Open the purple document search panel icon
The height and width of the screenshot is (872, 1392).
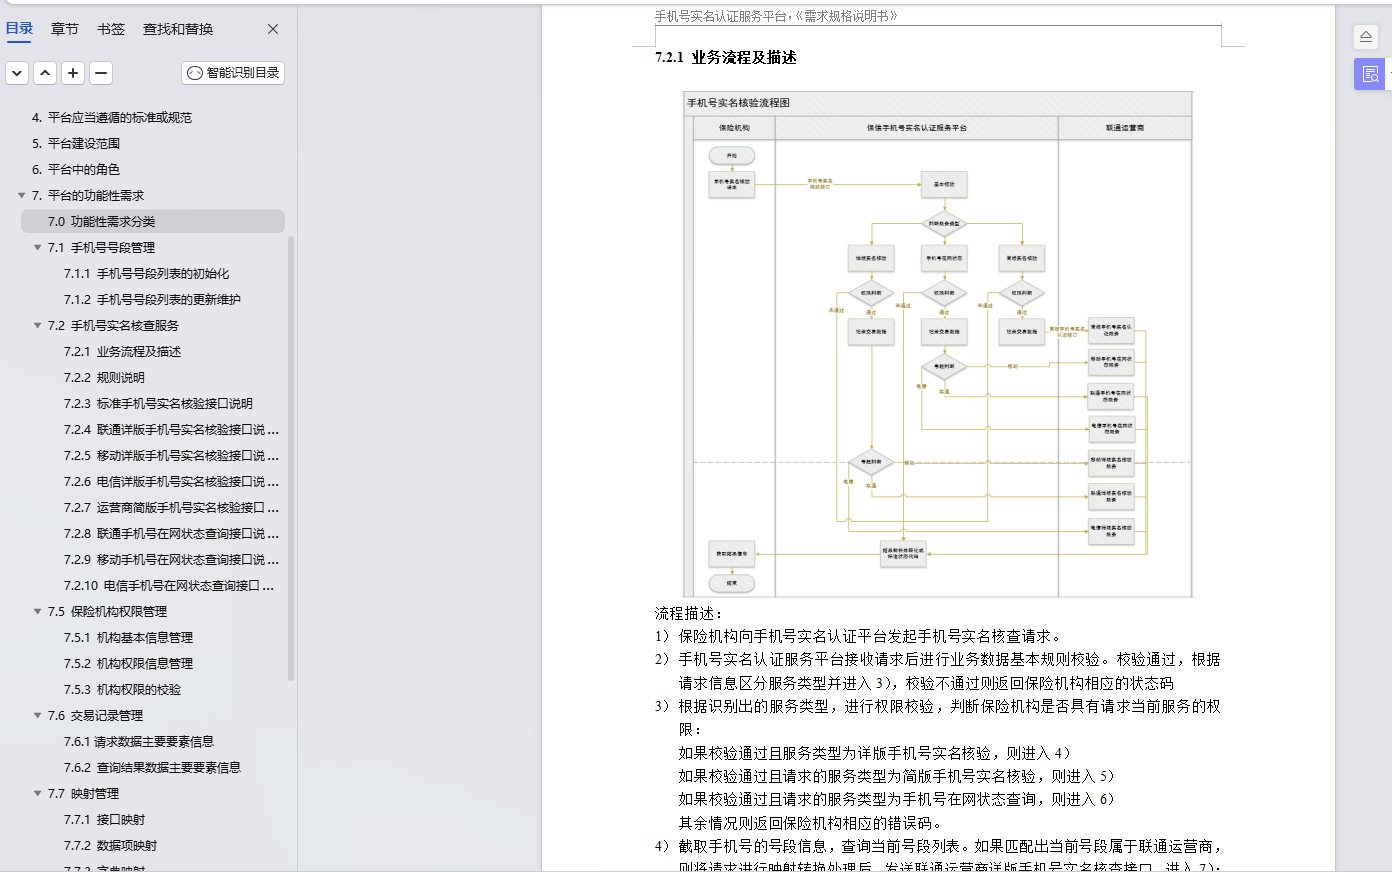pos(1370,74)
